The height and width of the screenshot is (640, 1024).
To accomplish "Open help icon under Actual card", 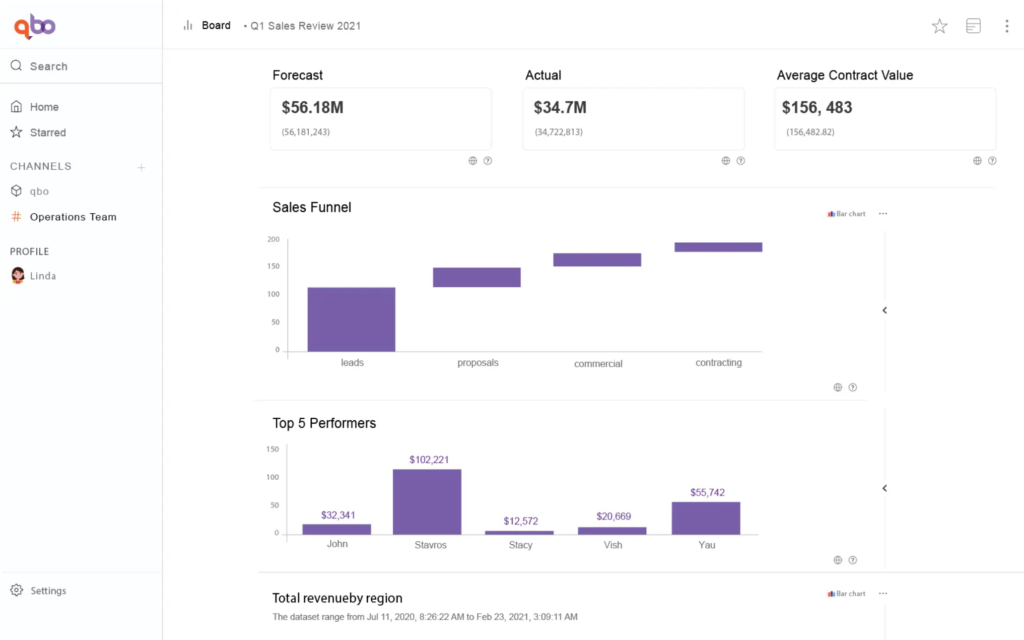I will point(741,160).
